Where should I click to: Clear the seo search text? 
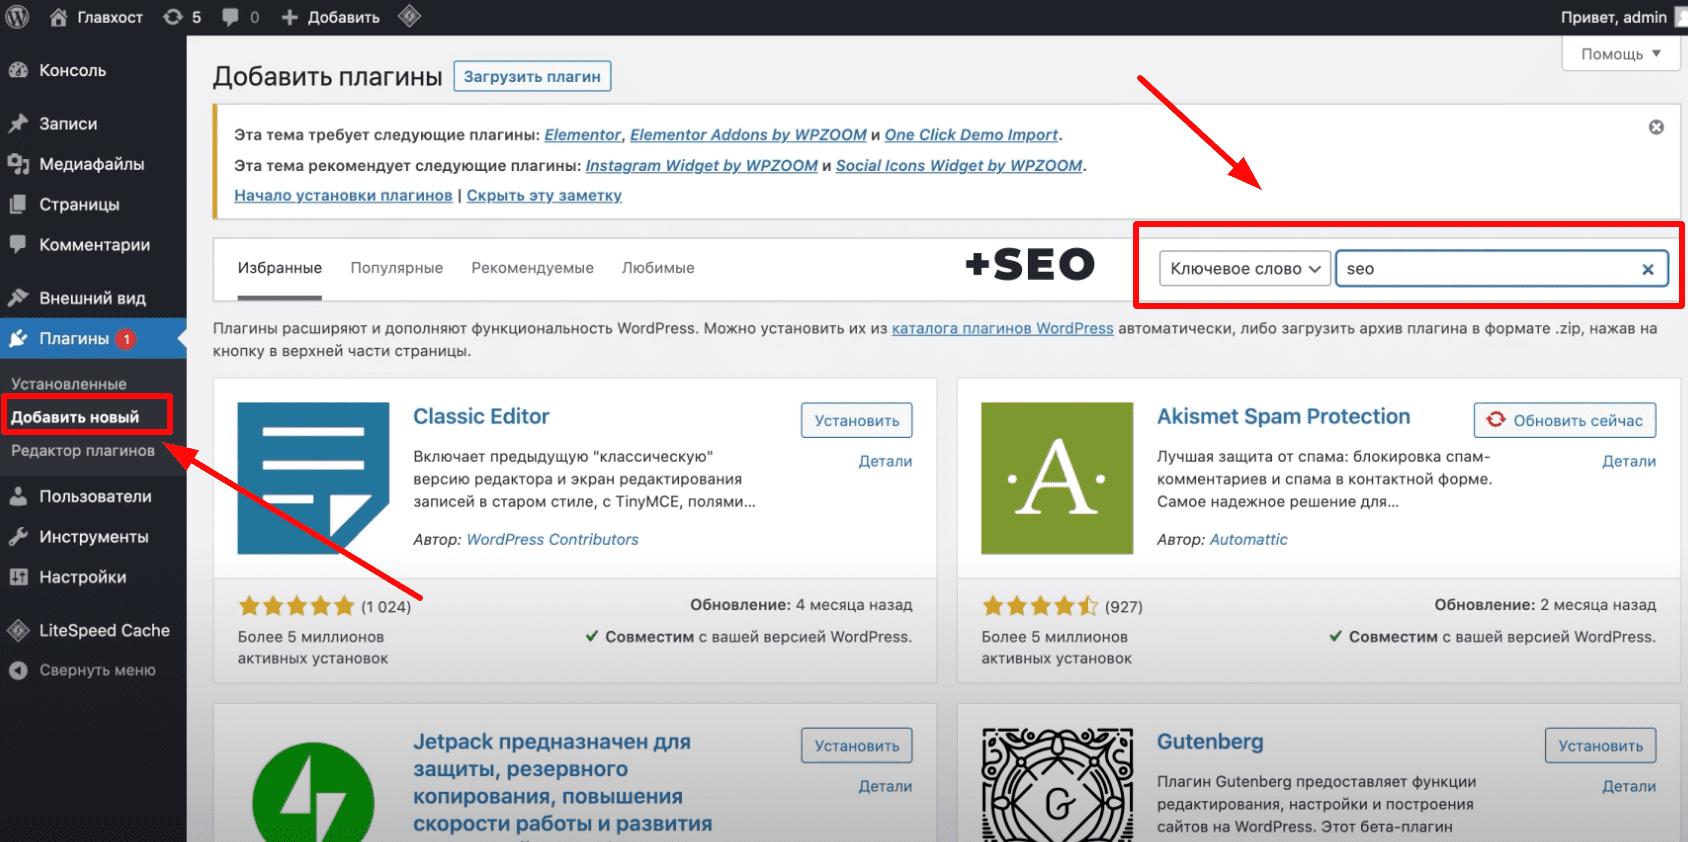(1648, 269)
